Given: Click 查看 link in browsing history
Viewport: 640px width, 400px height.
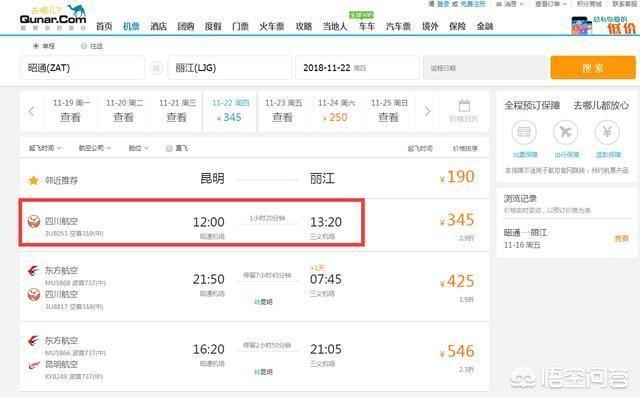Looking at the screenshot, I should (621, 238).
